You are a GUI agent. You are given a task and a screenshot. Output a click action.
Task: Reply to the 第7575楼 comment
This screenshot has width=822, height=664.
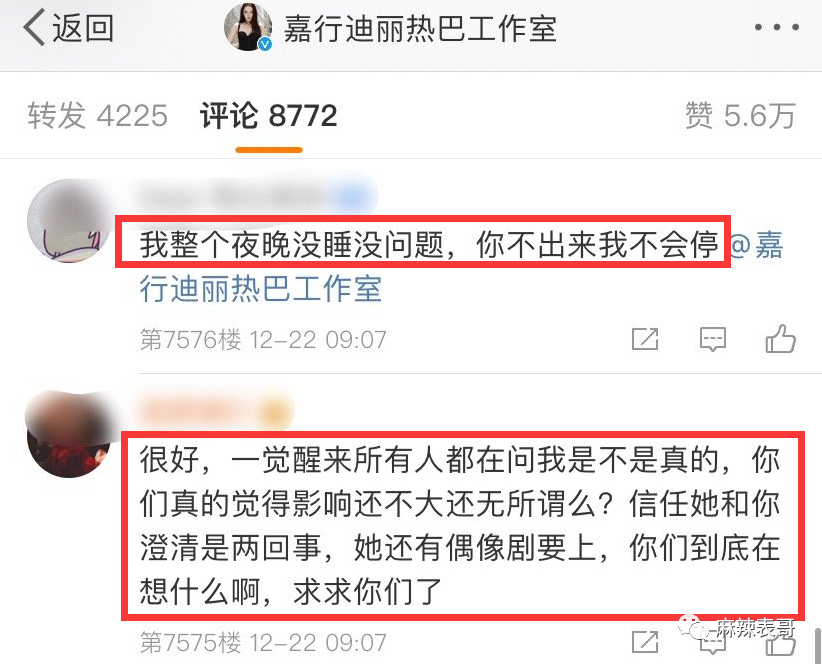[713, 643]
